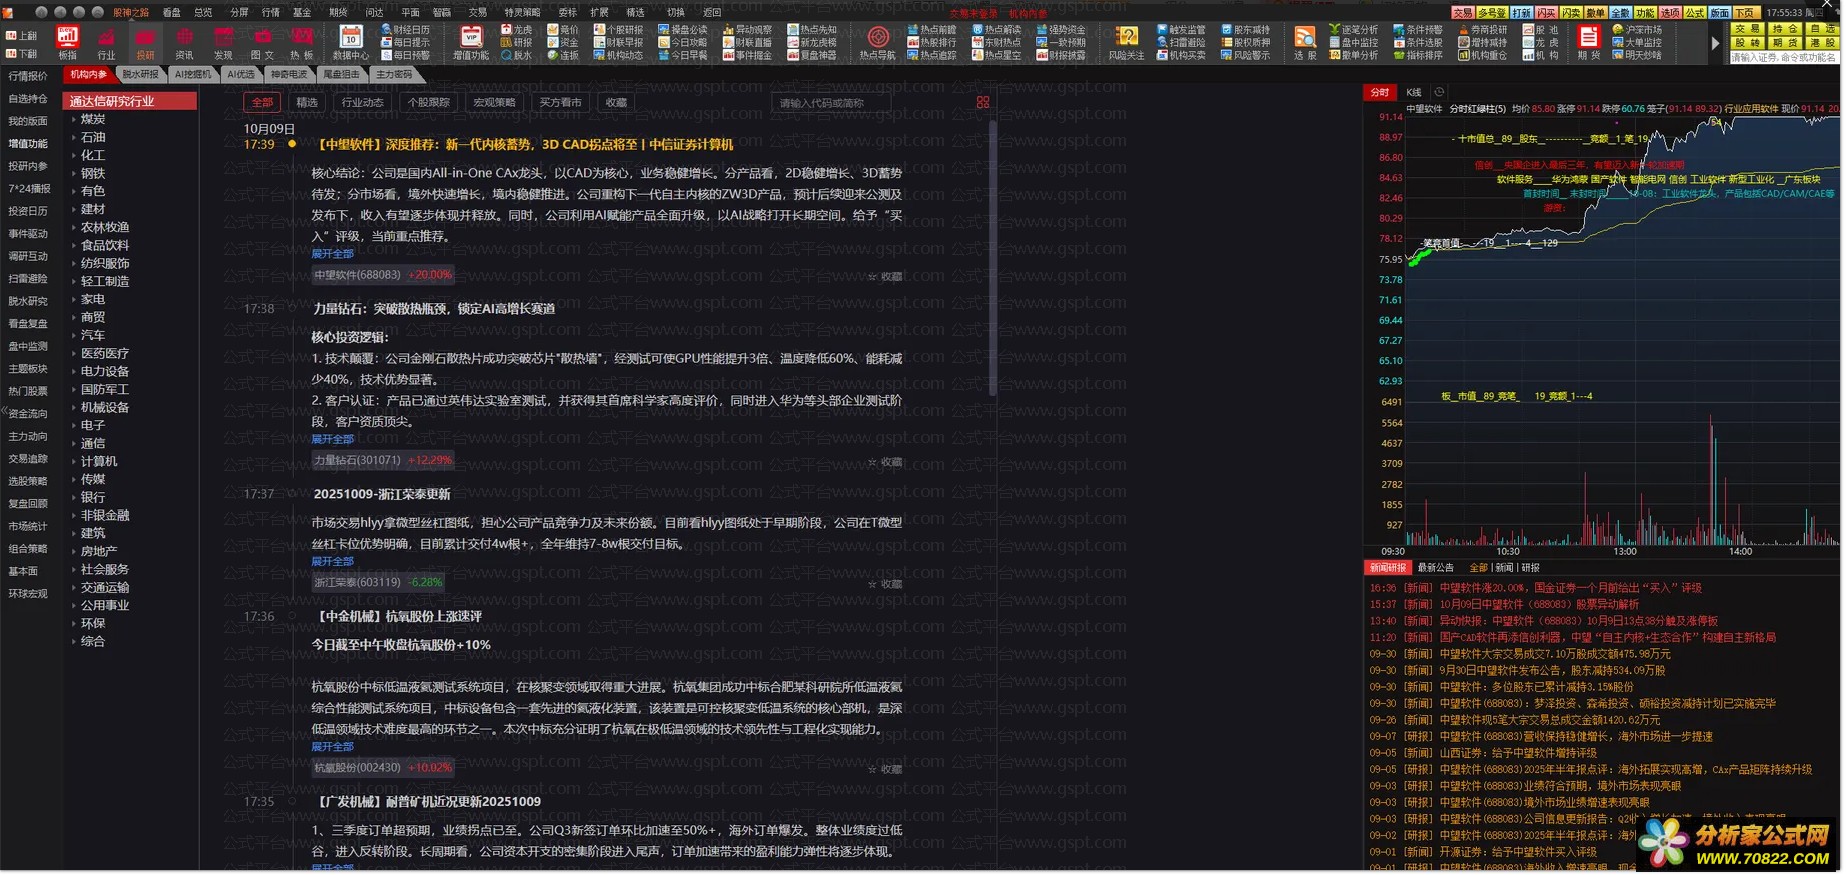This screenshot has height=875, width=1846.
Task: Open the 数据中心 calendar icon
Action: (350, 43)
